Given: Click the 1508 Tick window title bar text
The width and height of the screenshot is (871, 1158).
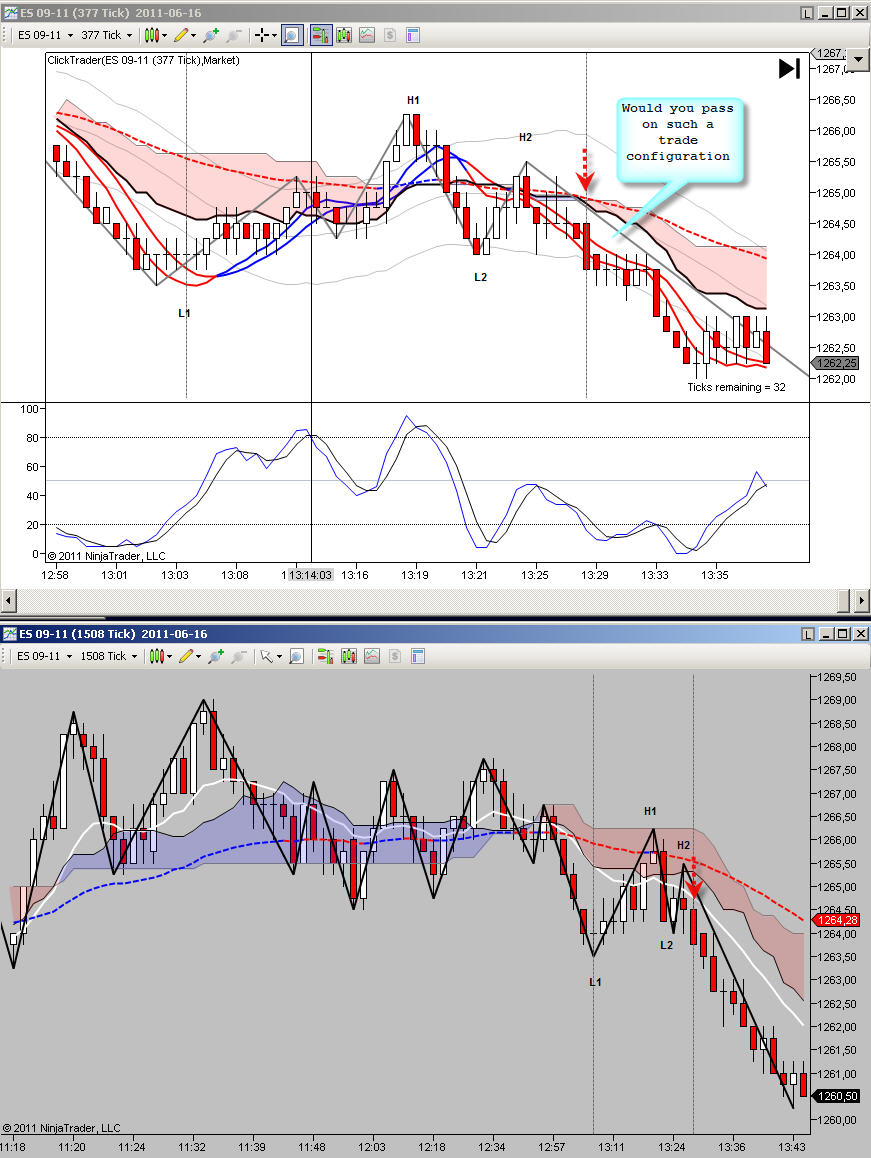Looking at the screenshot, I should click(113, 634).
